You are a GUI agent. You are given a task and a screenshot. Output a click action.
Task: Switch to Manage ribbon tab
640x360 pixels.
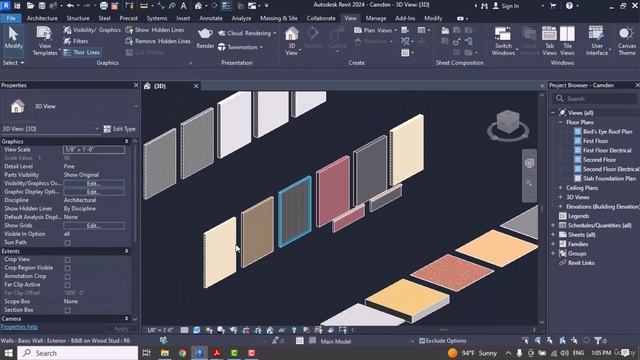pos(376,18)
